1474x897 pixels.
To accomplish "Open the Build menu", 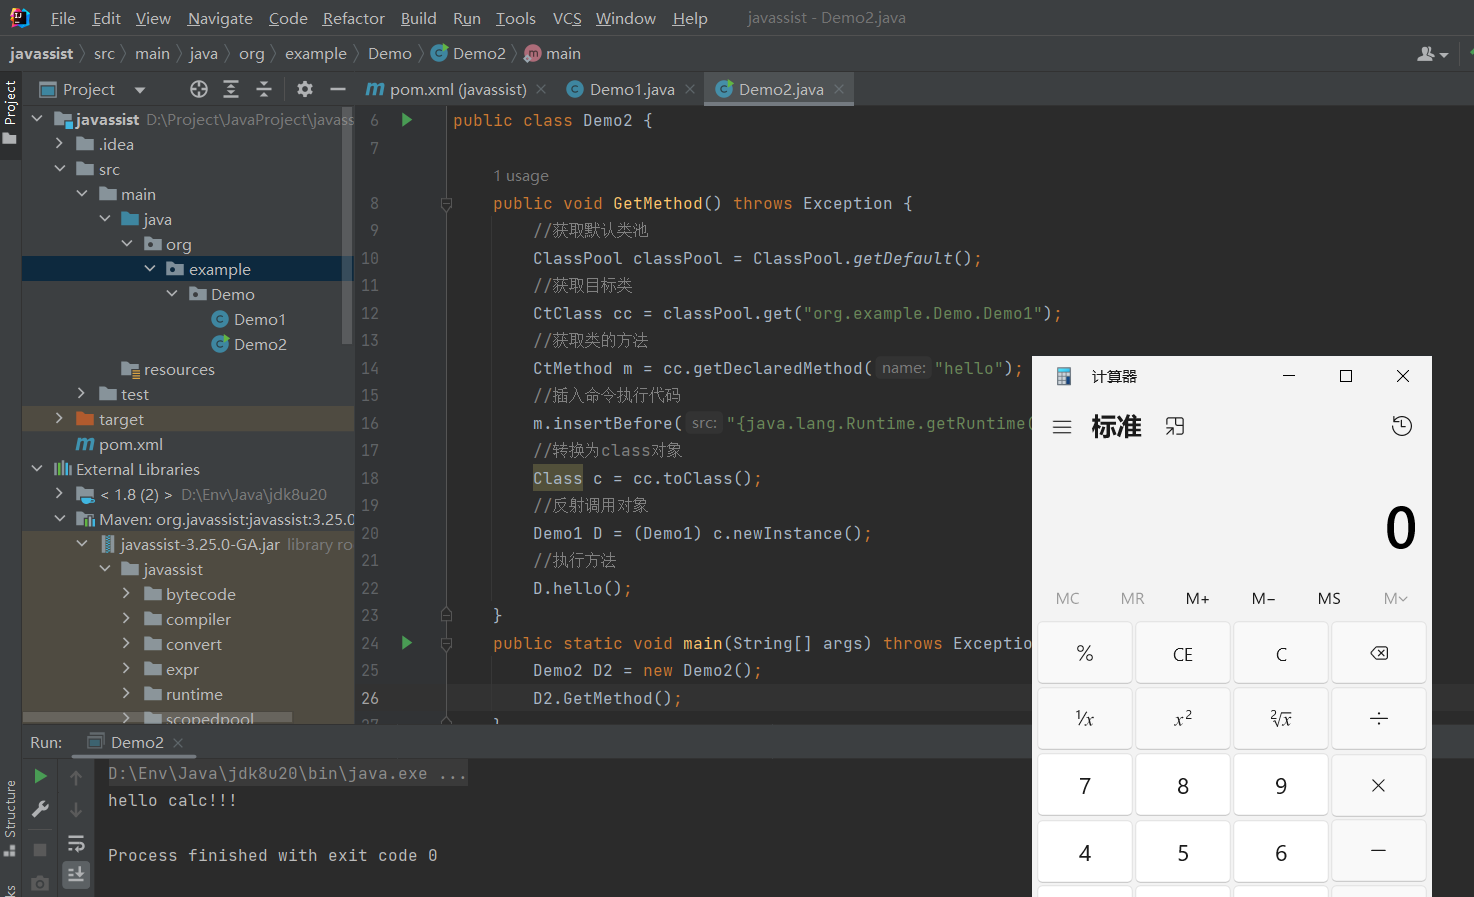I will [x=418, y=18].
